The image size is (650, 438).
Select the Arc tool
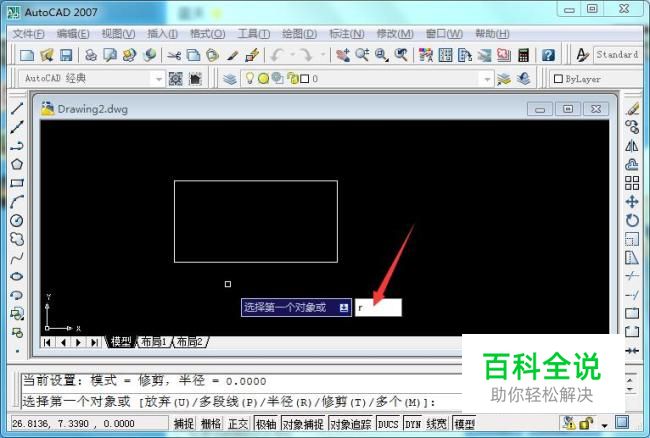pyautogui.click(x=17, y=202)
